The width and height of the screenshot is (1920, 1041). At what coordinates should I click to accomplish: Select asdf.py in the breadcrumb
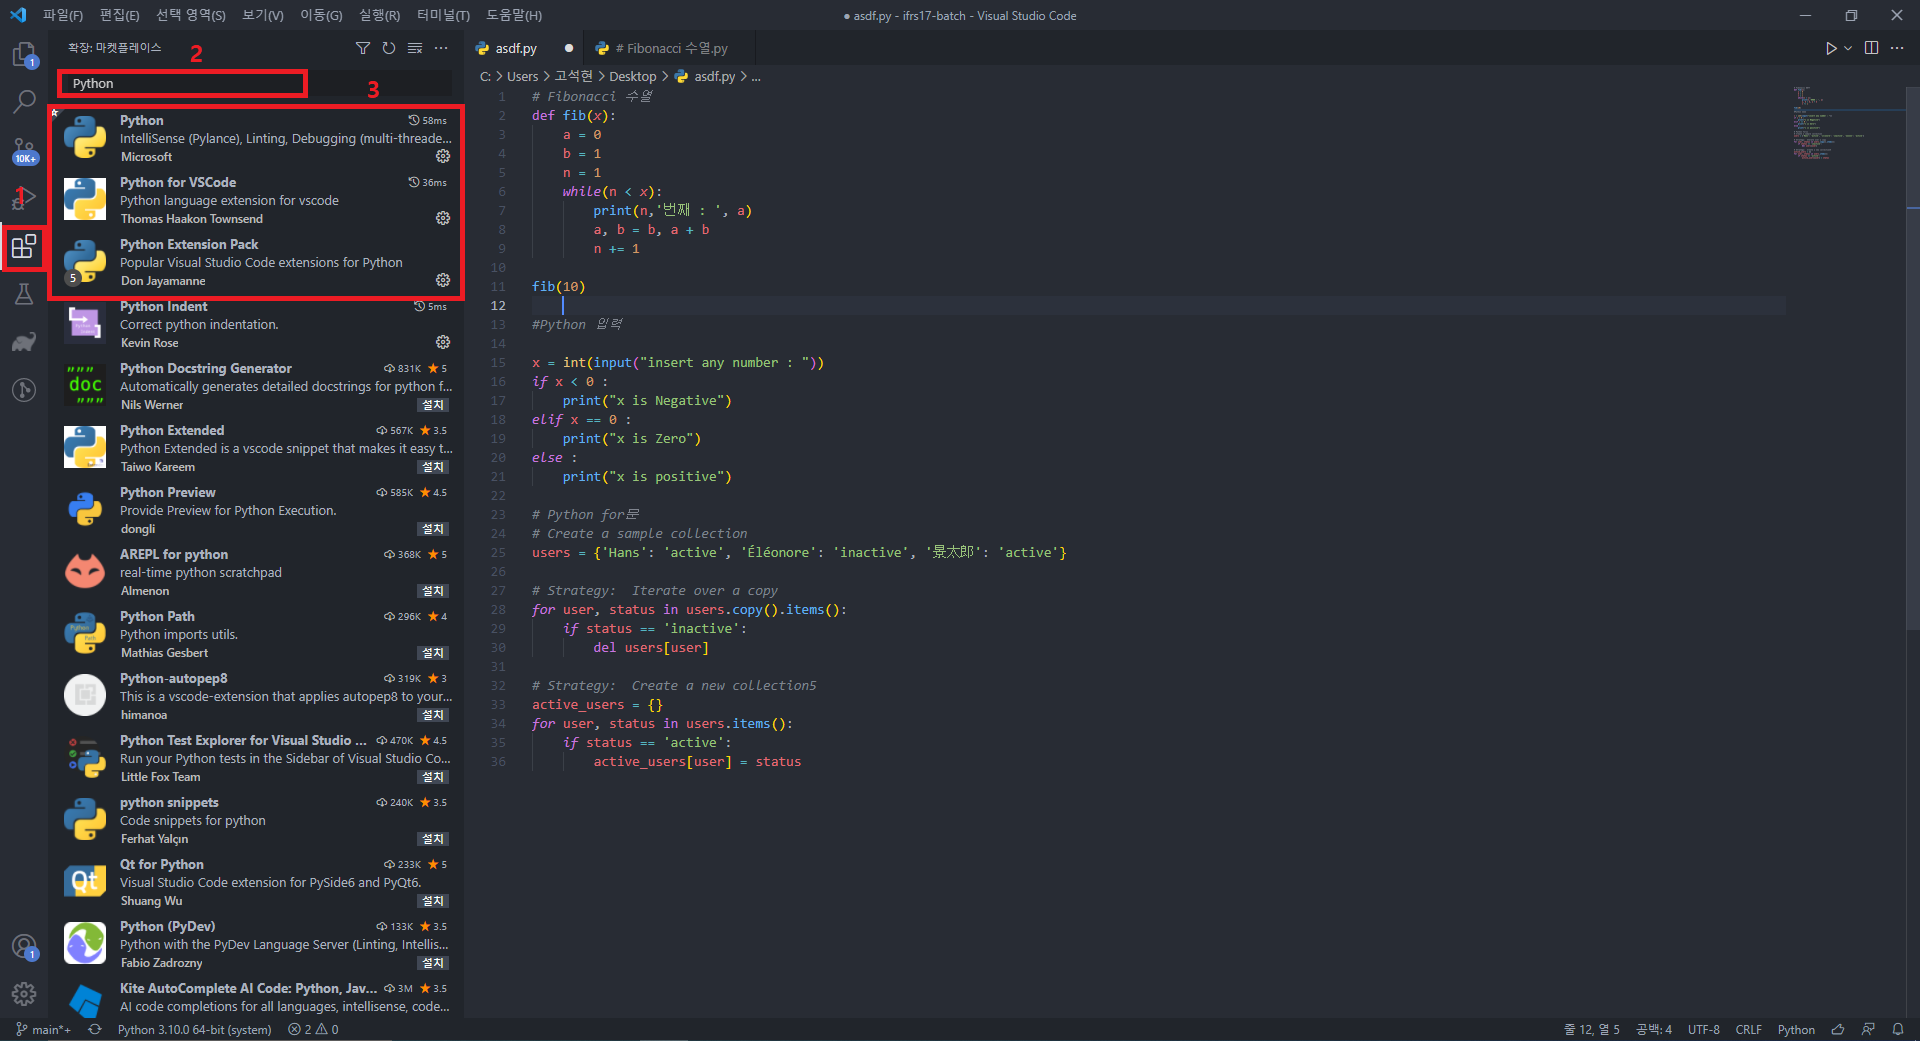706,77
